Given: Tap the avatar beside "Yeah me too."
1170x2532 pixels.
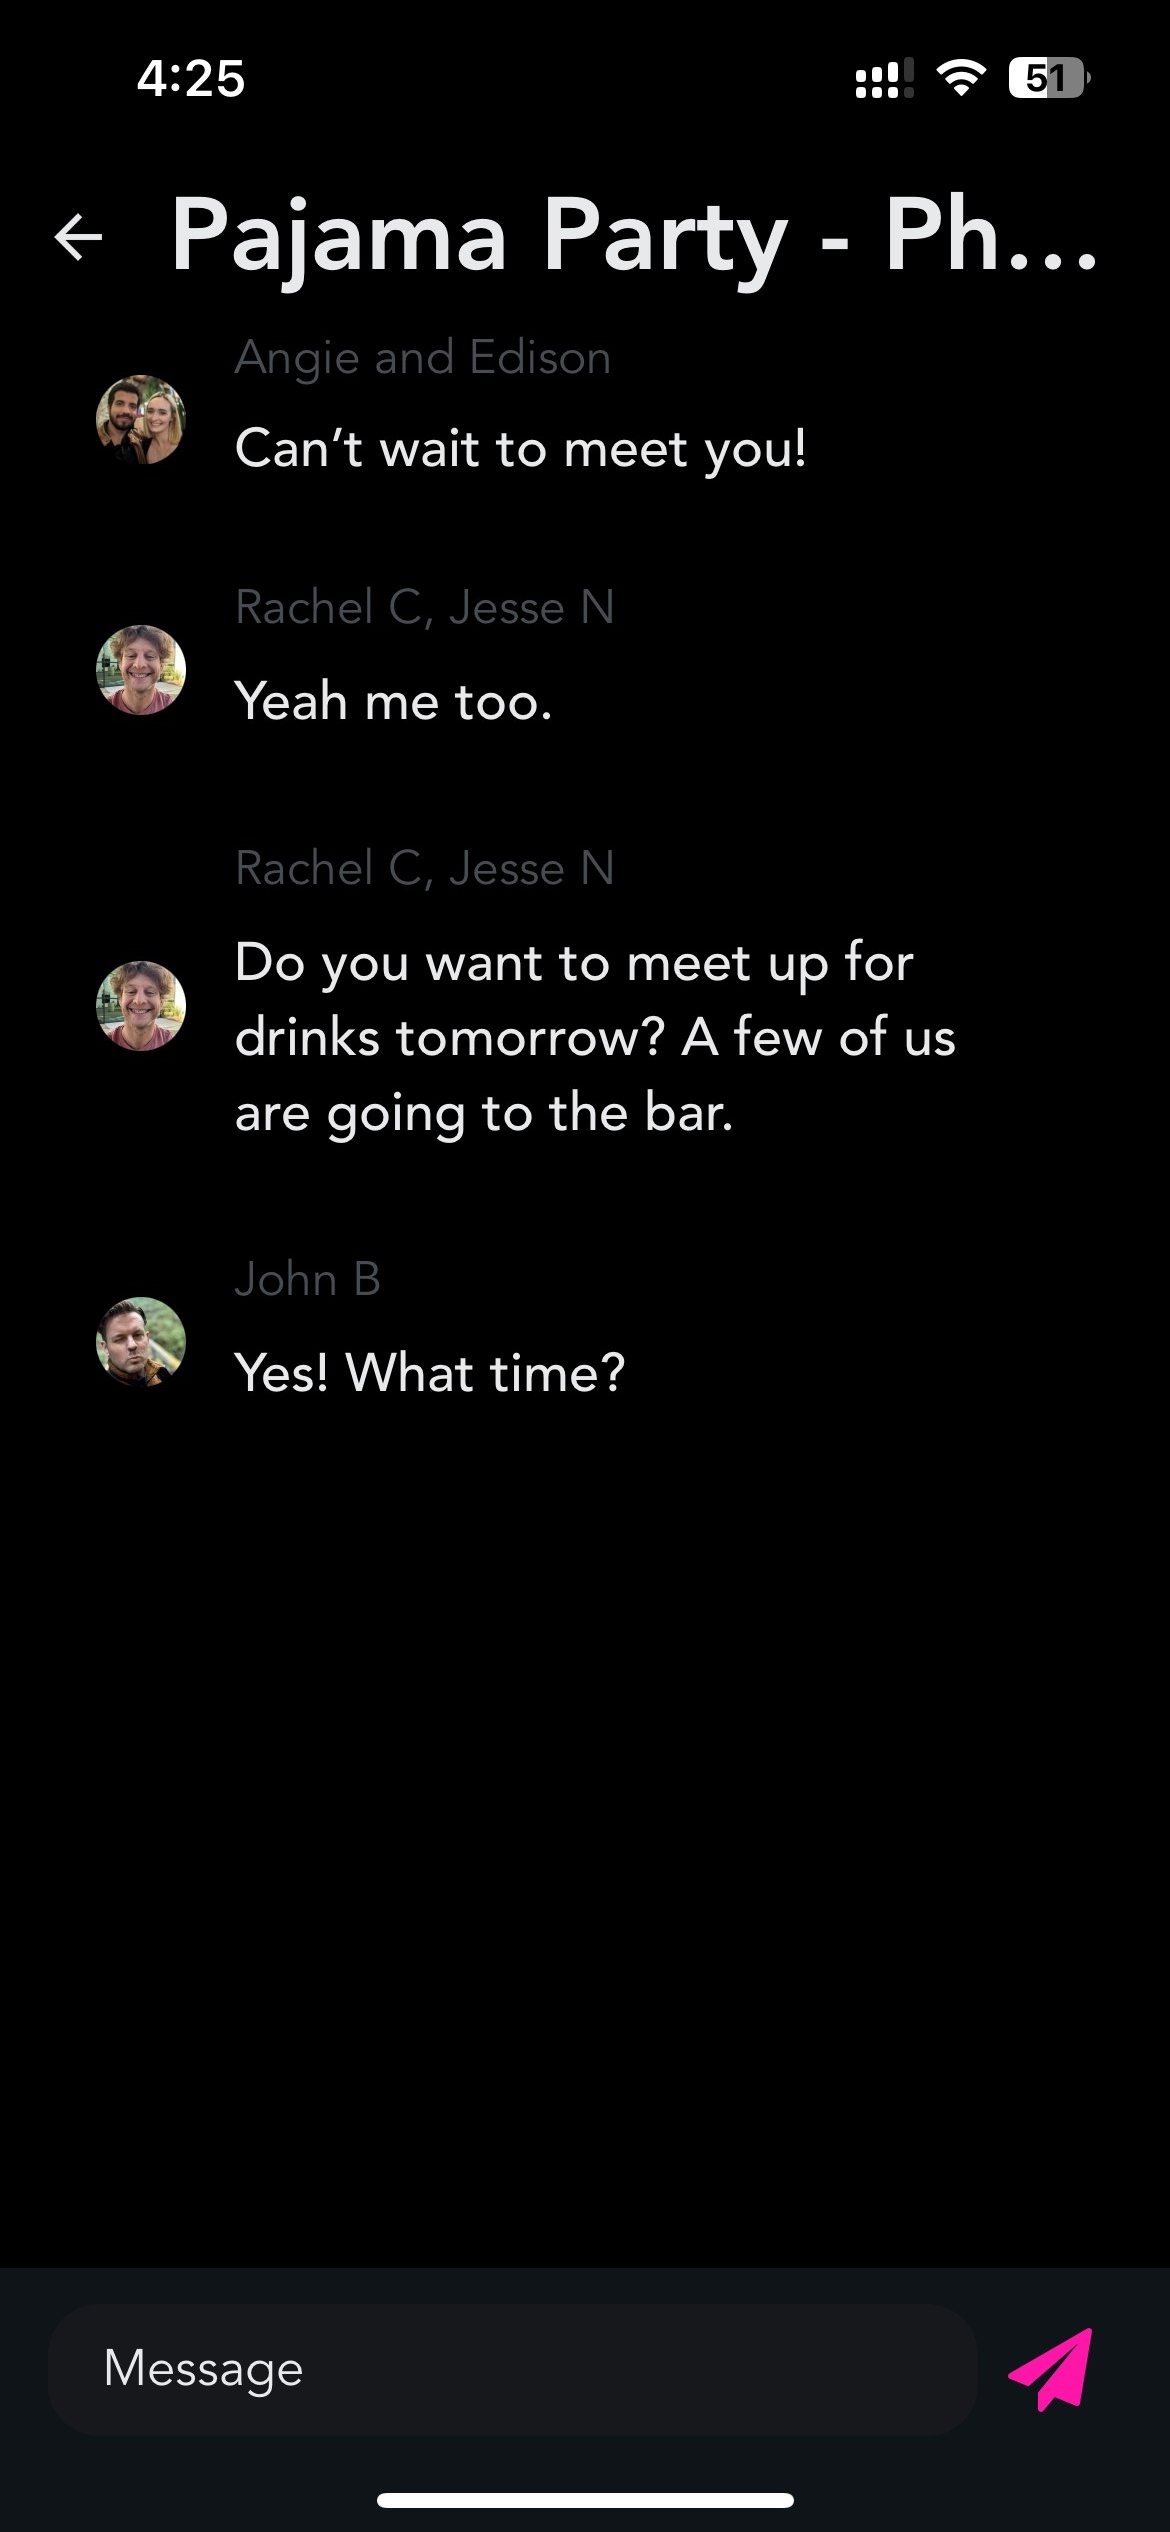Looking at the screenshot, I should click(x=141, y=670).
